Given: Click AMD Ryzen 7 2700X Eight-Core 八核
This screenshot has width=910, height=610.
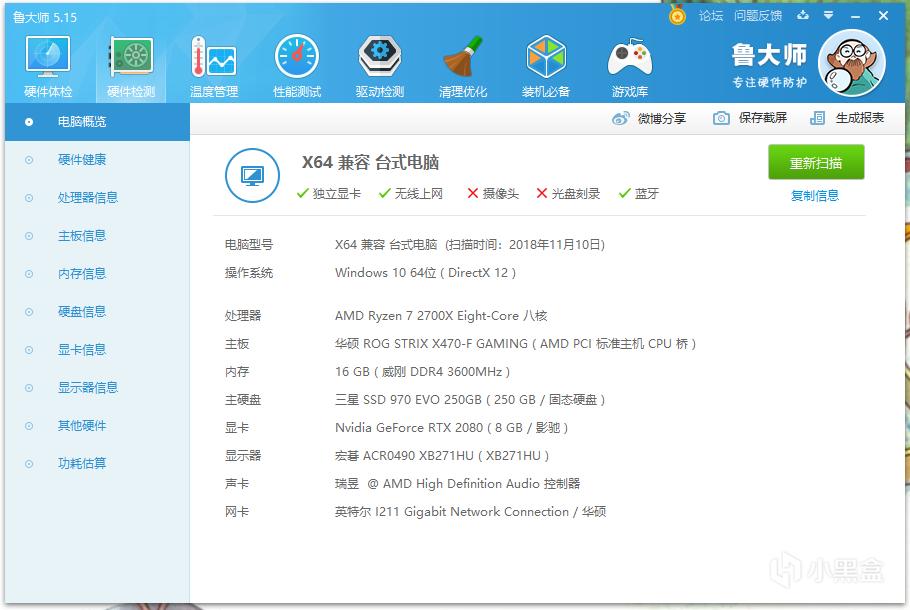Looking at the screenshot, I should [441, 316].
